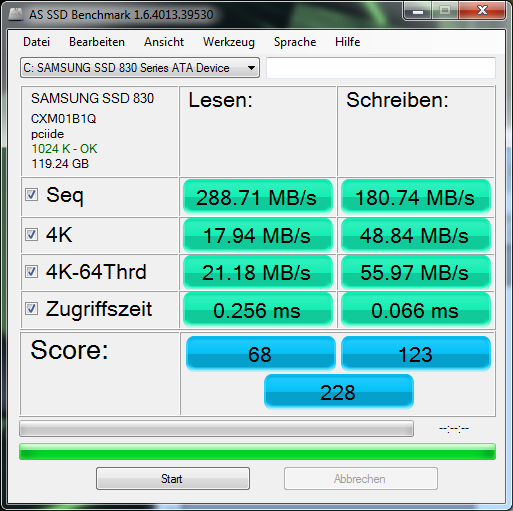Click the green overall progress bar
Image resolution: width=513 pixels, height=511 pixels.
tap(257, 452)
